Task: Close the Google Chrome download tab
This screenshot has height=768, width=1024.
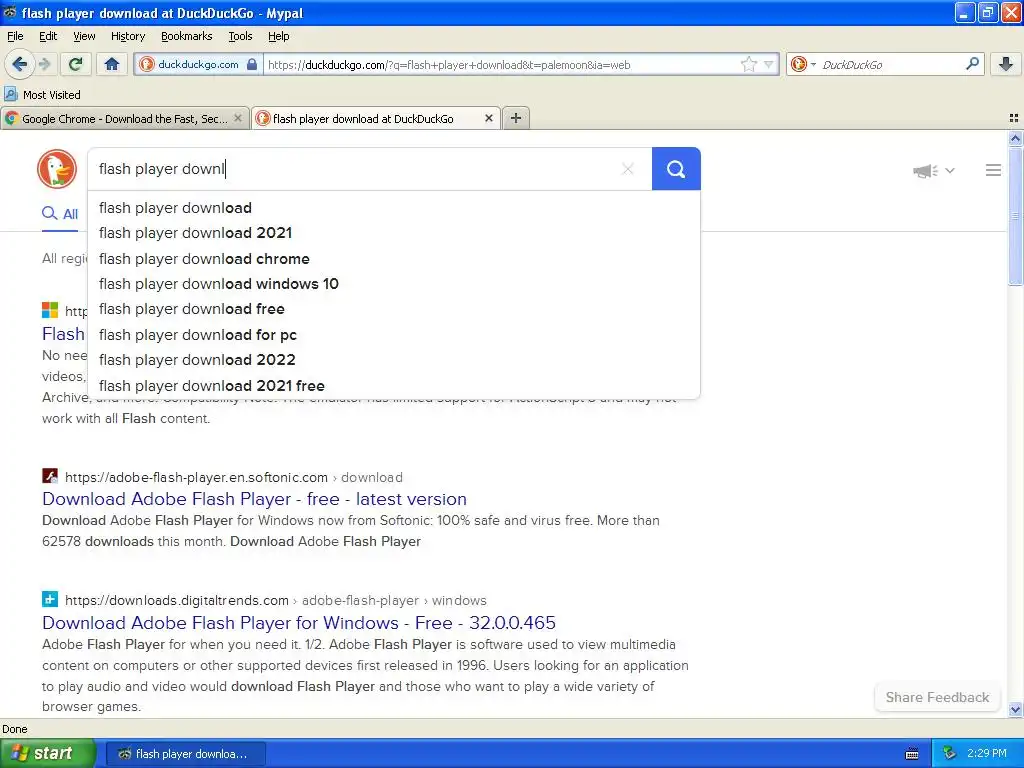Action: coord(238,118)
